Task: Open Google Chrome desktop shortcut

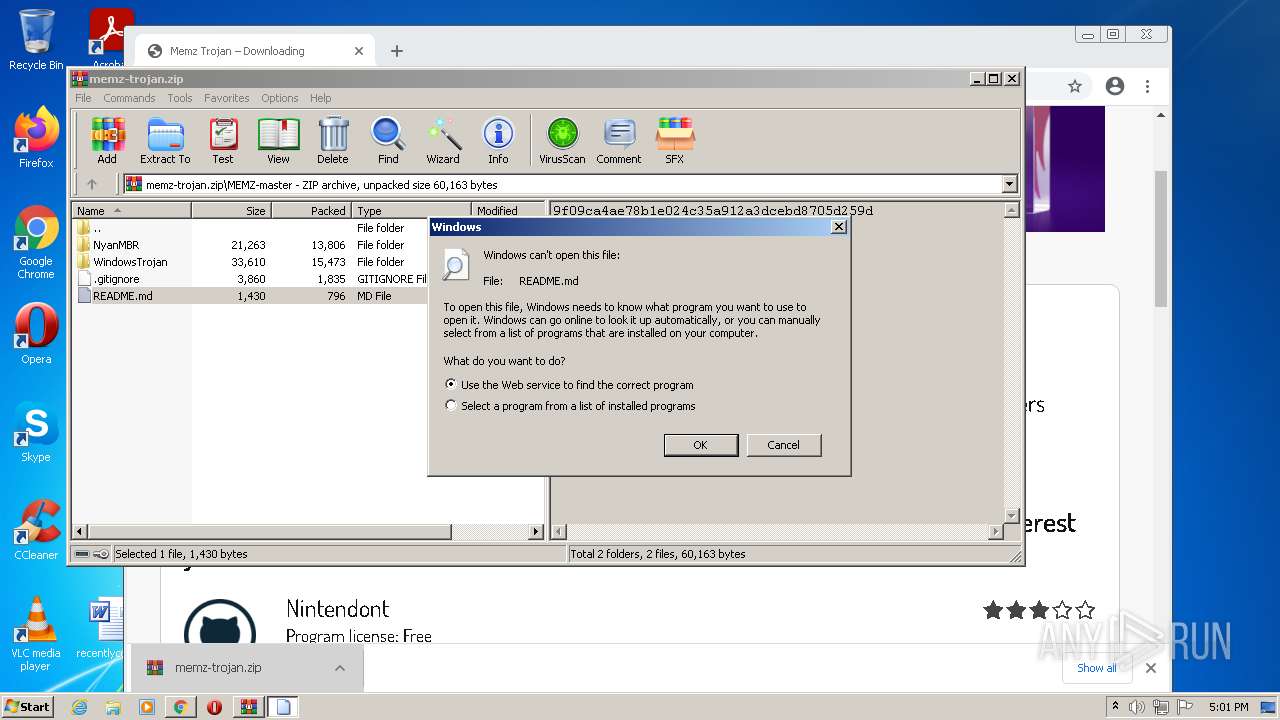Action: click(36, 242)
